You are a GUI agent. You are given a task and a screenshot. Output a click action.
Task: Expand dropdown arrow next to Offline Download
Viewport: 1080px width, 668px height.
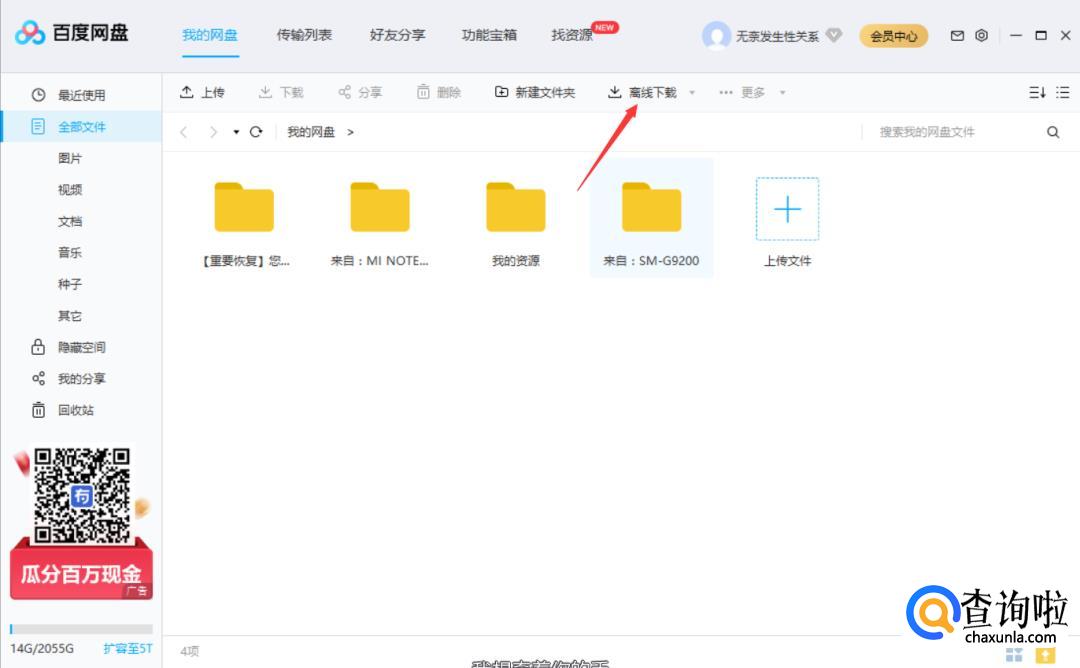(x=692, y=93)
